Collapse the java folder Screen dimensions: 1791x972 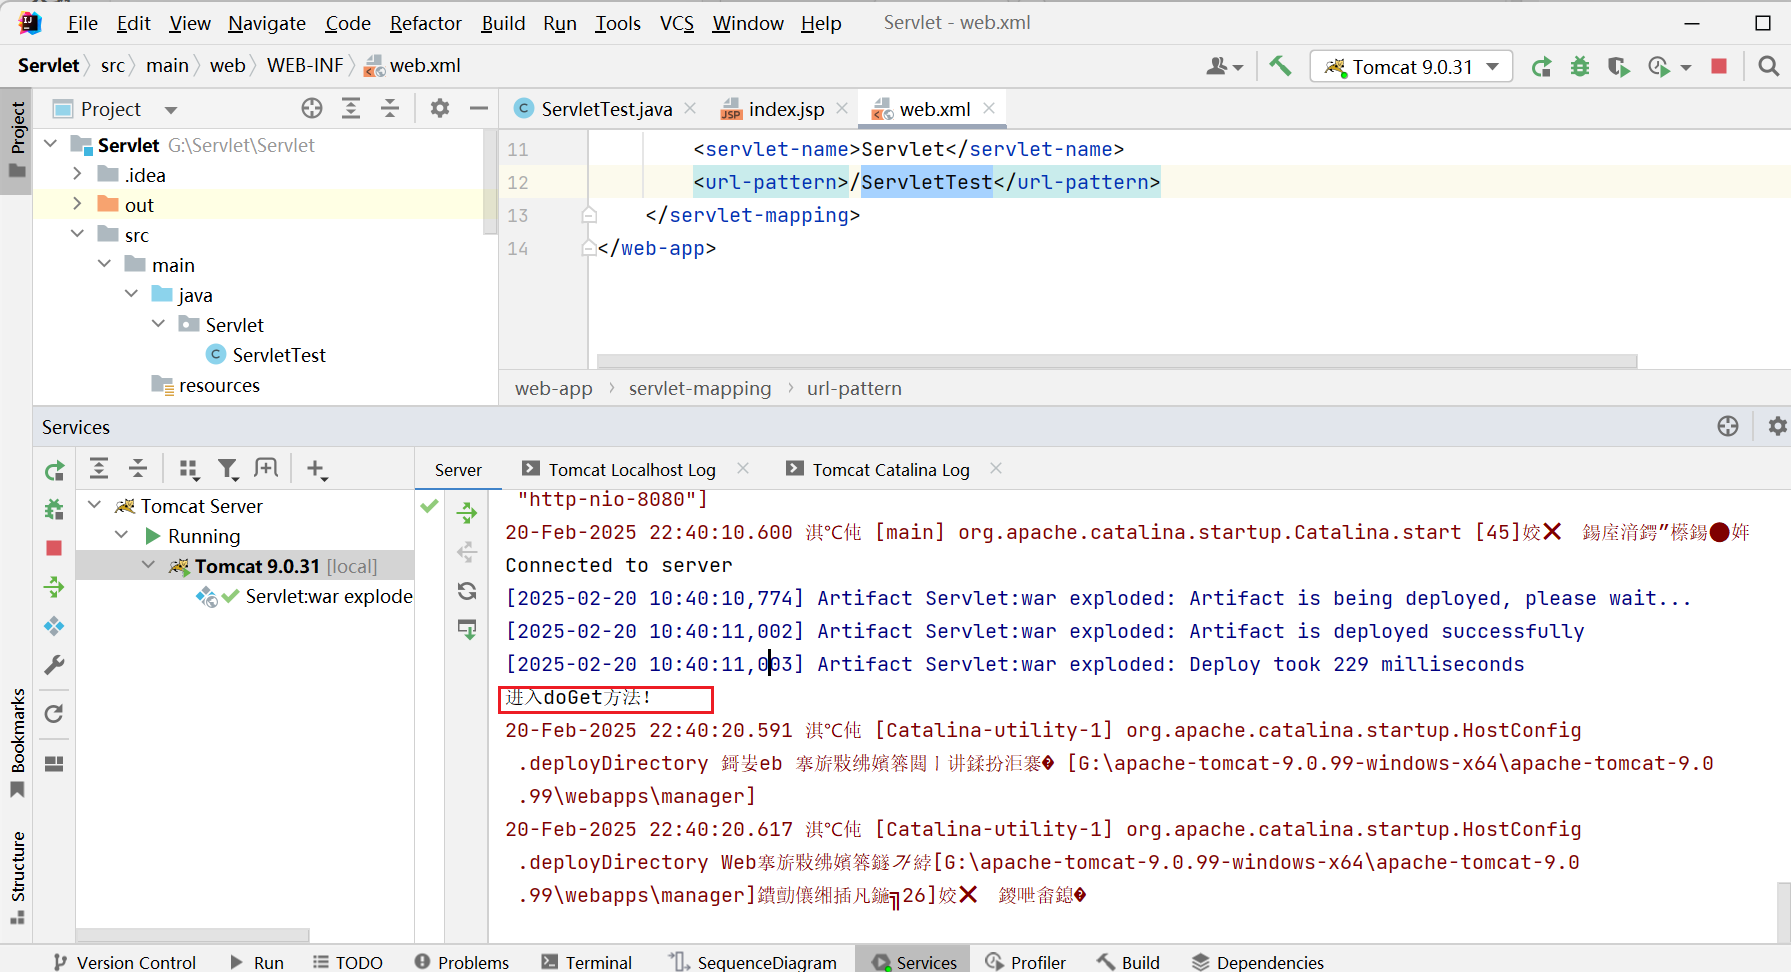[x=131, y=294]
